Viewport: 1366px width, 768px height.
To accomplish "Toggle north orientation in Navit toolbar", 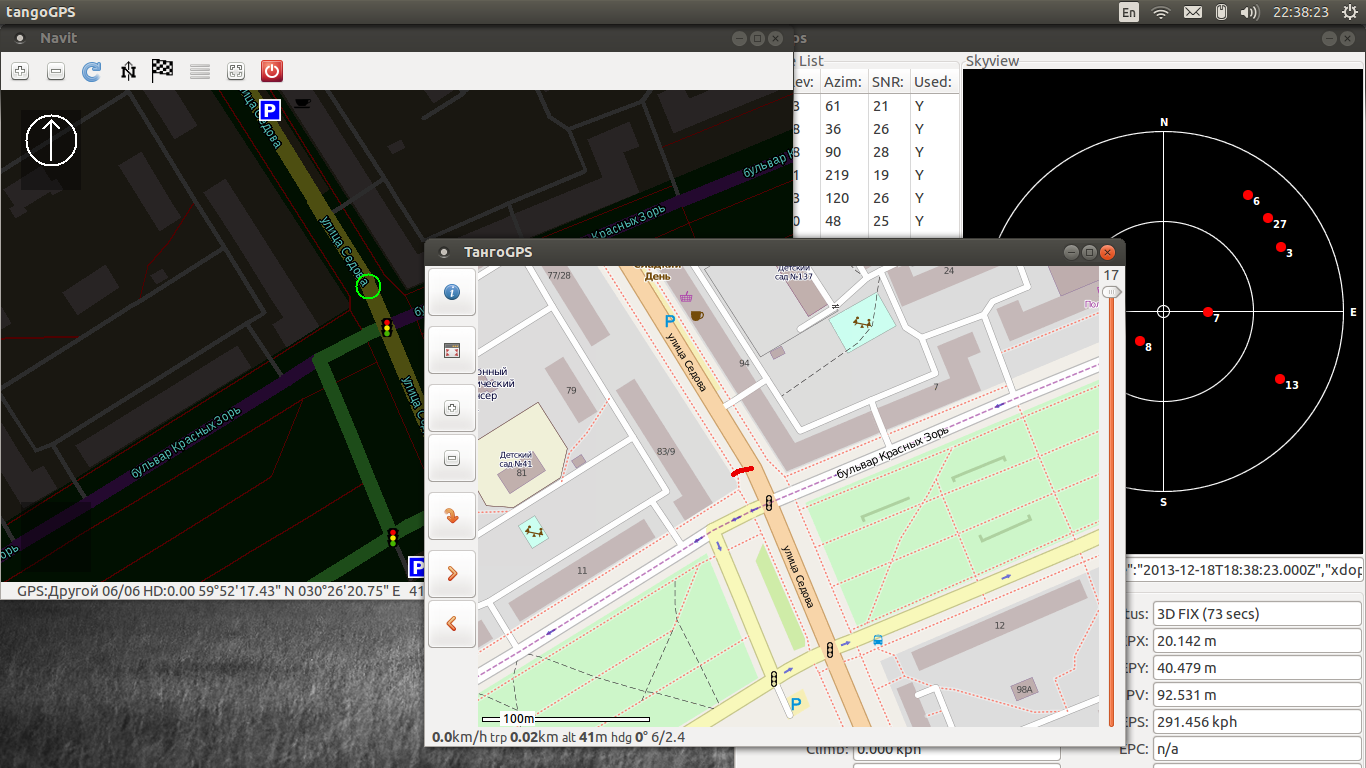I will (x=128, y=71).
